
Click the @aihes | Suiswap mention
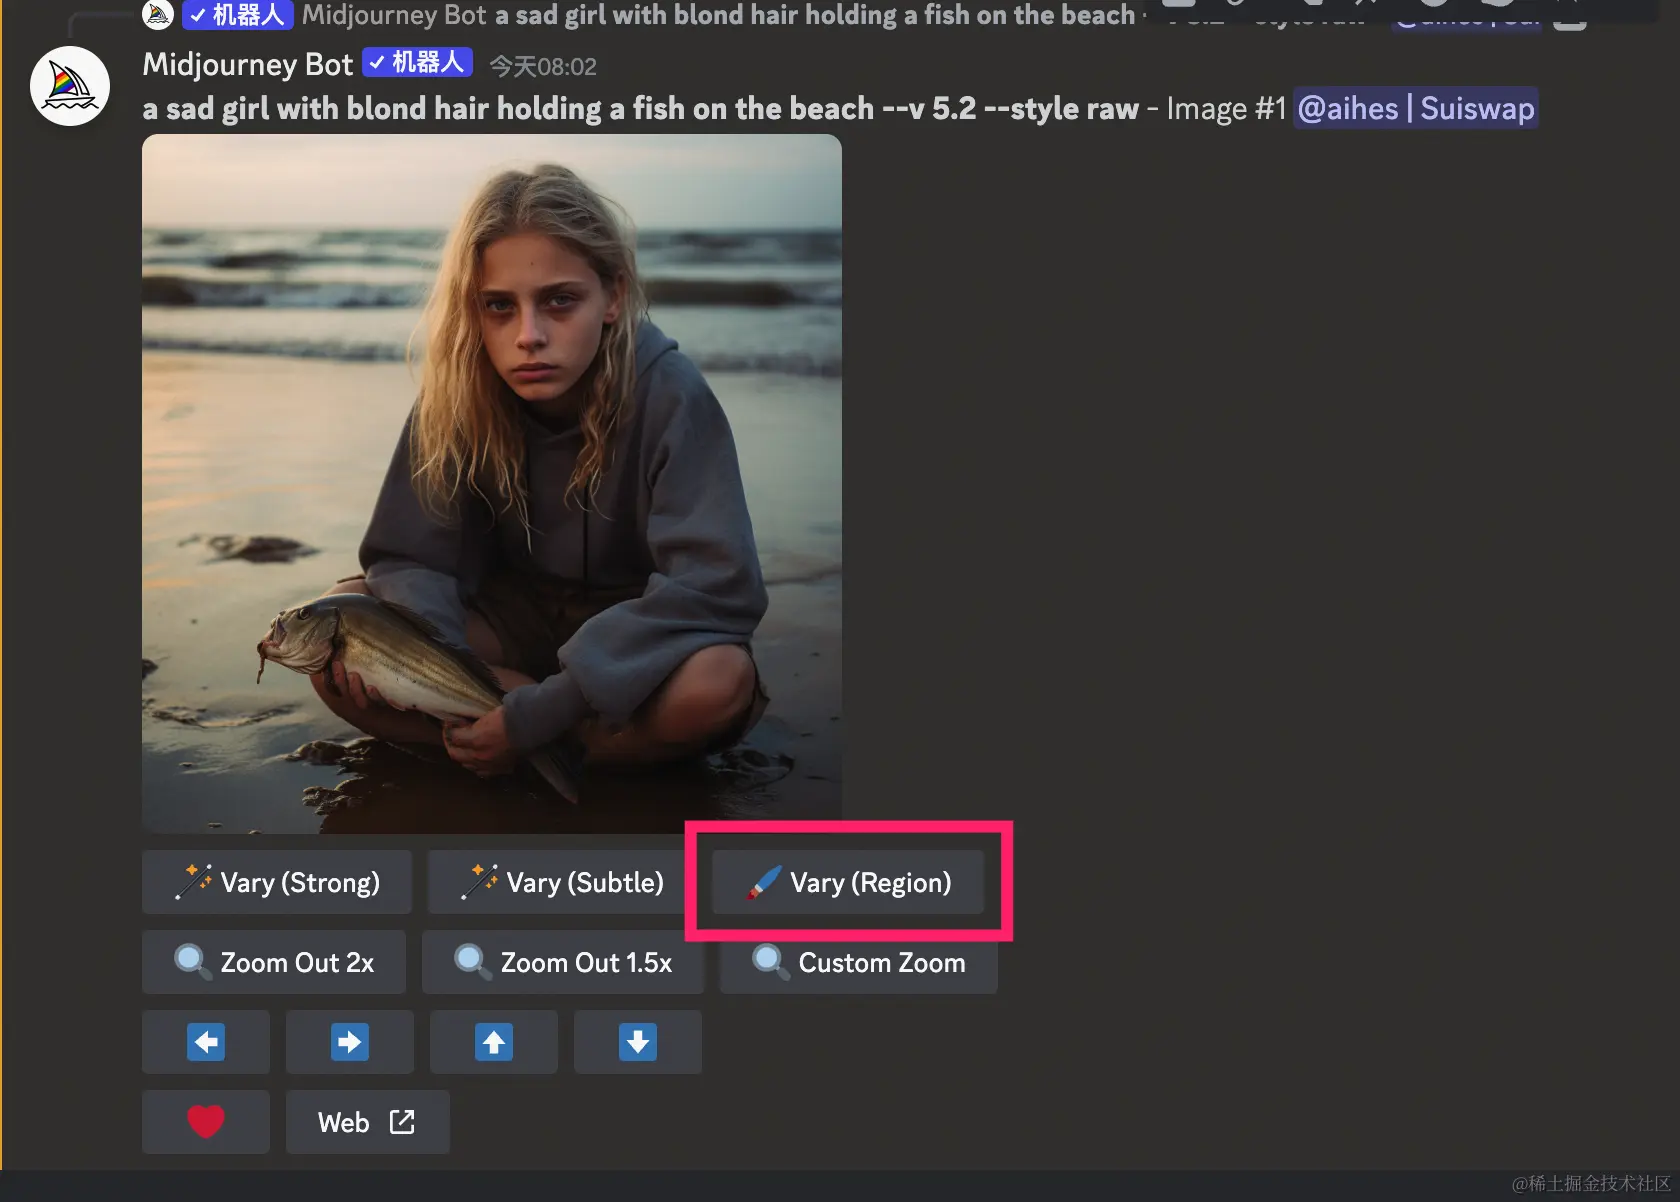pos(1416,108)
